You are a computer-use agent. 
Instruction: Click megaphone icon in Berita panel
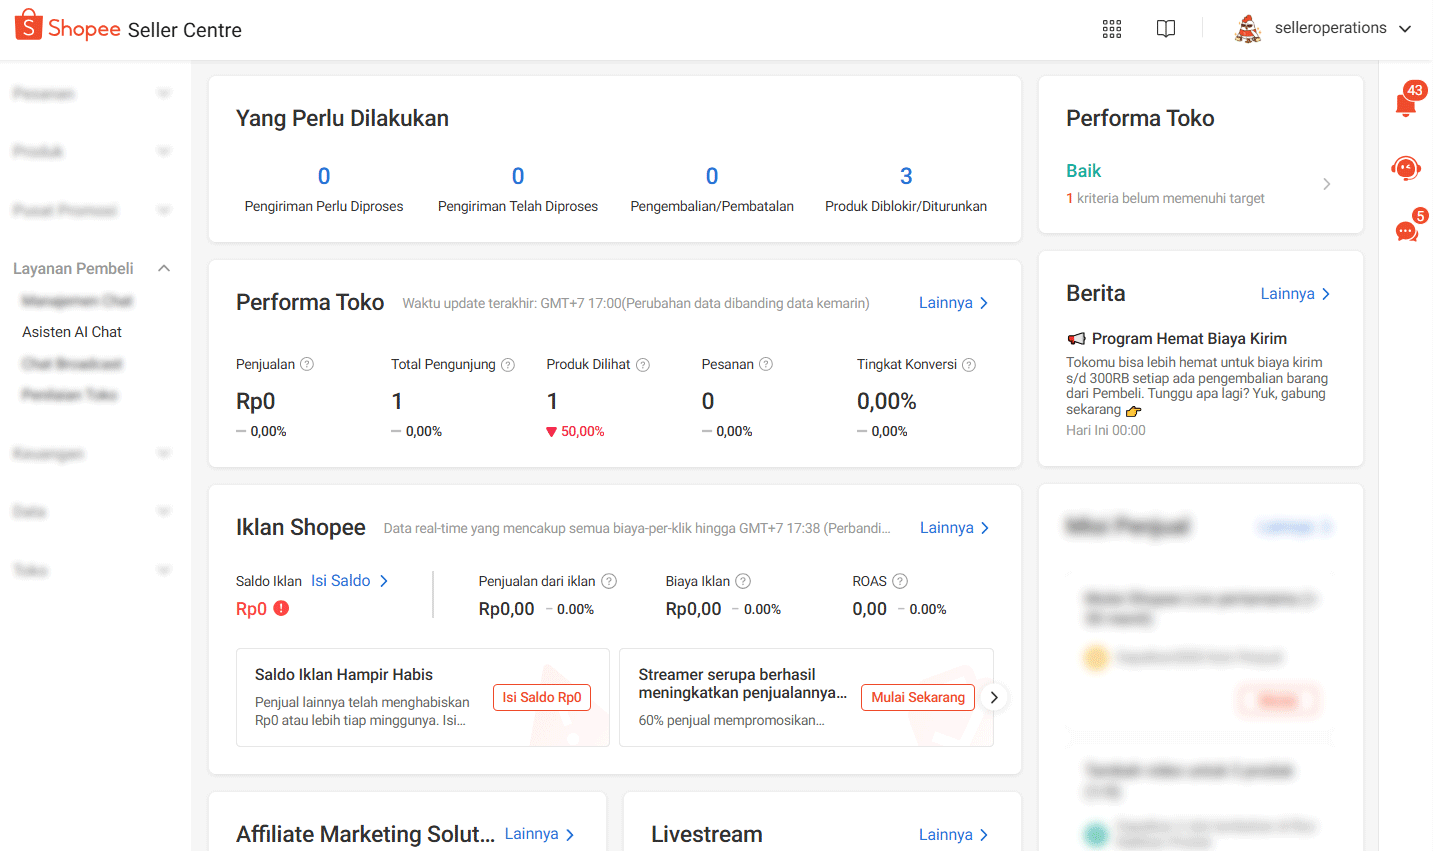point(1077,339)
